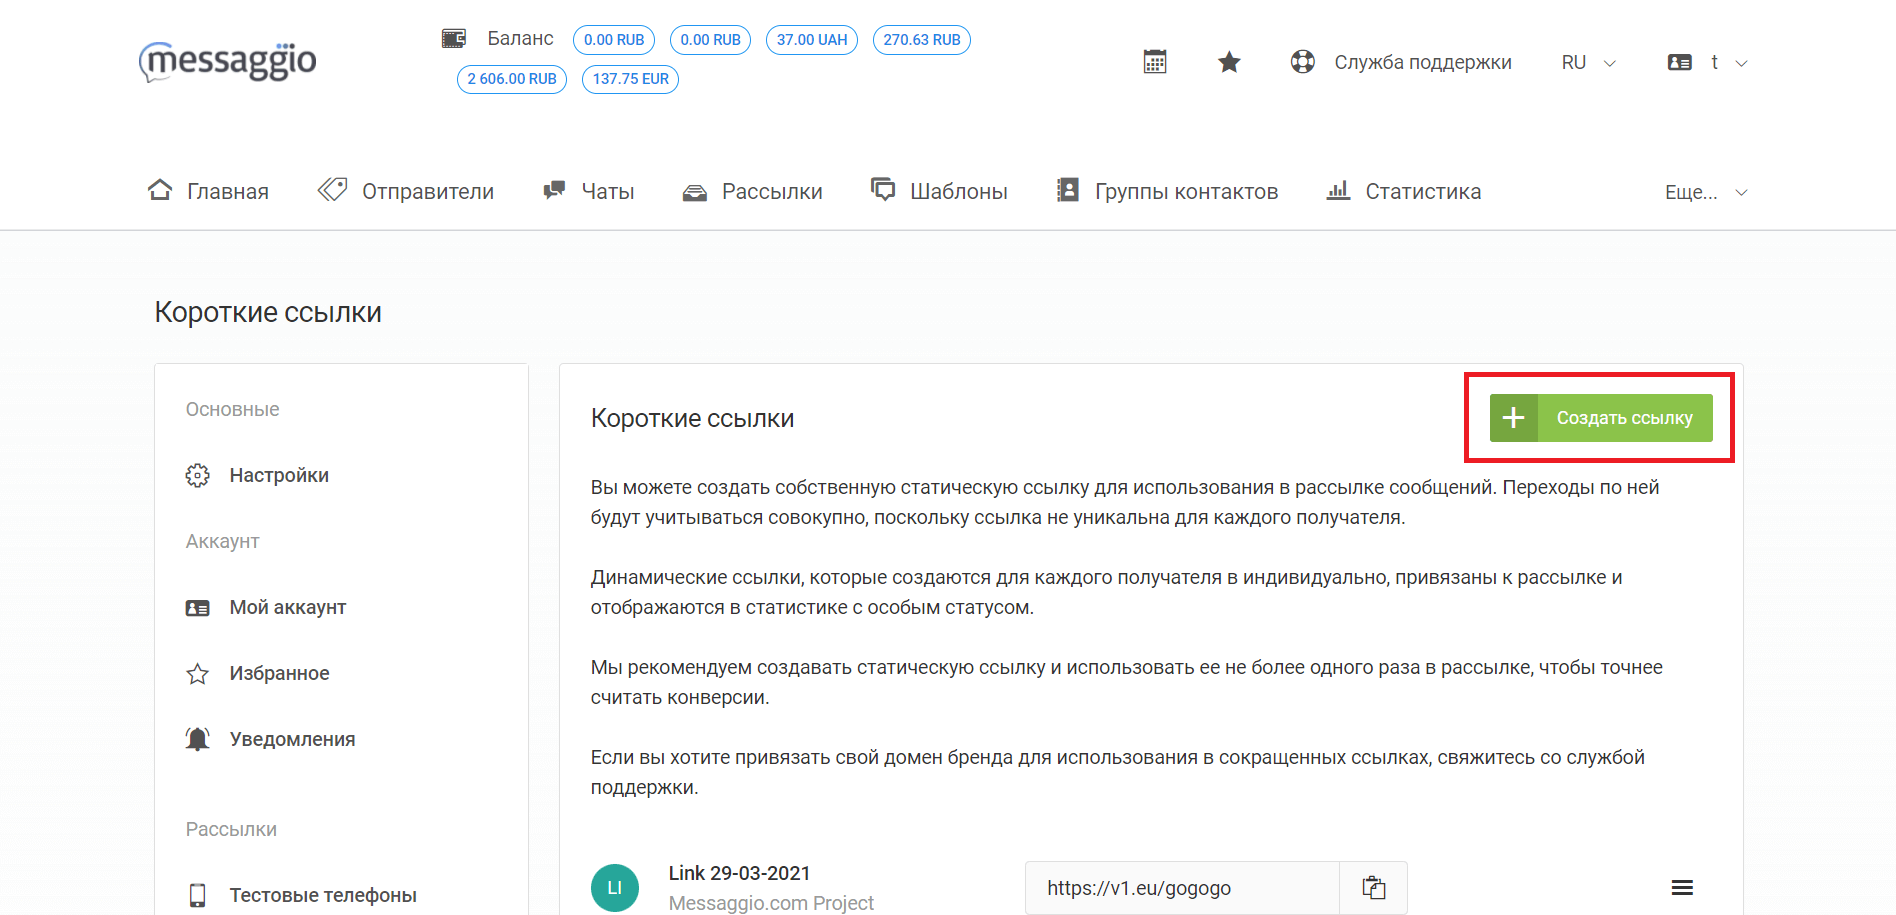Screen dimensions: 1896x915
Task: Expand the user account dropdown arrow
Action: pos(1741,63)
